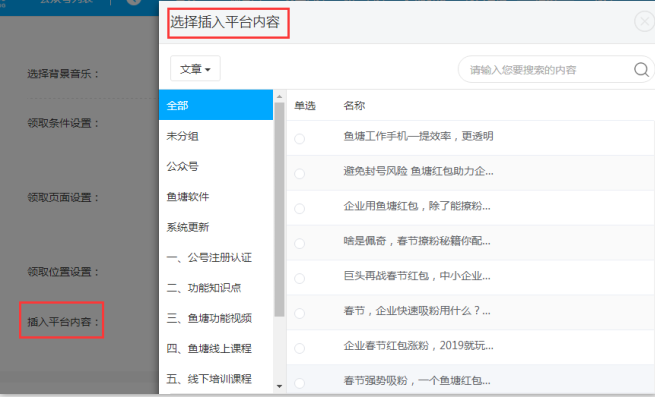655x397 pixels.
Task: Click 领取条件设置 label in background page
Action: (x=63, y=123)
